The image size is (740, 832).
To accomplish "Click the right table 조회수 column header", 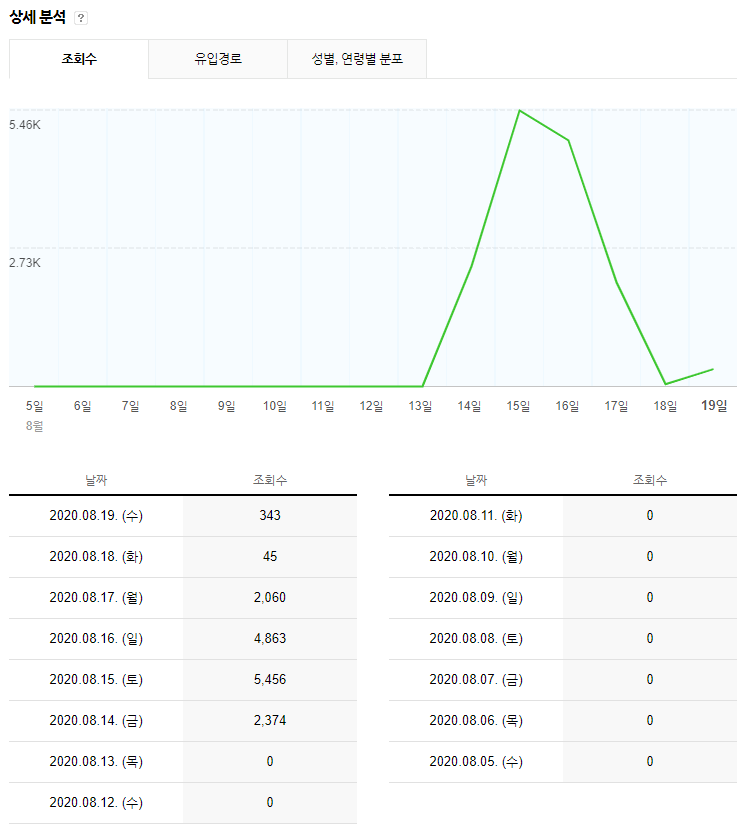I will [x=650, y=480].
